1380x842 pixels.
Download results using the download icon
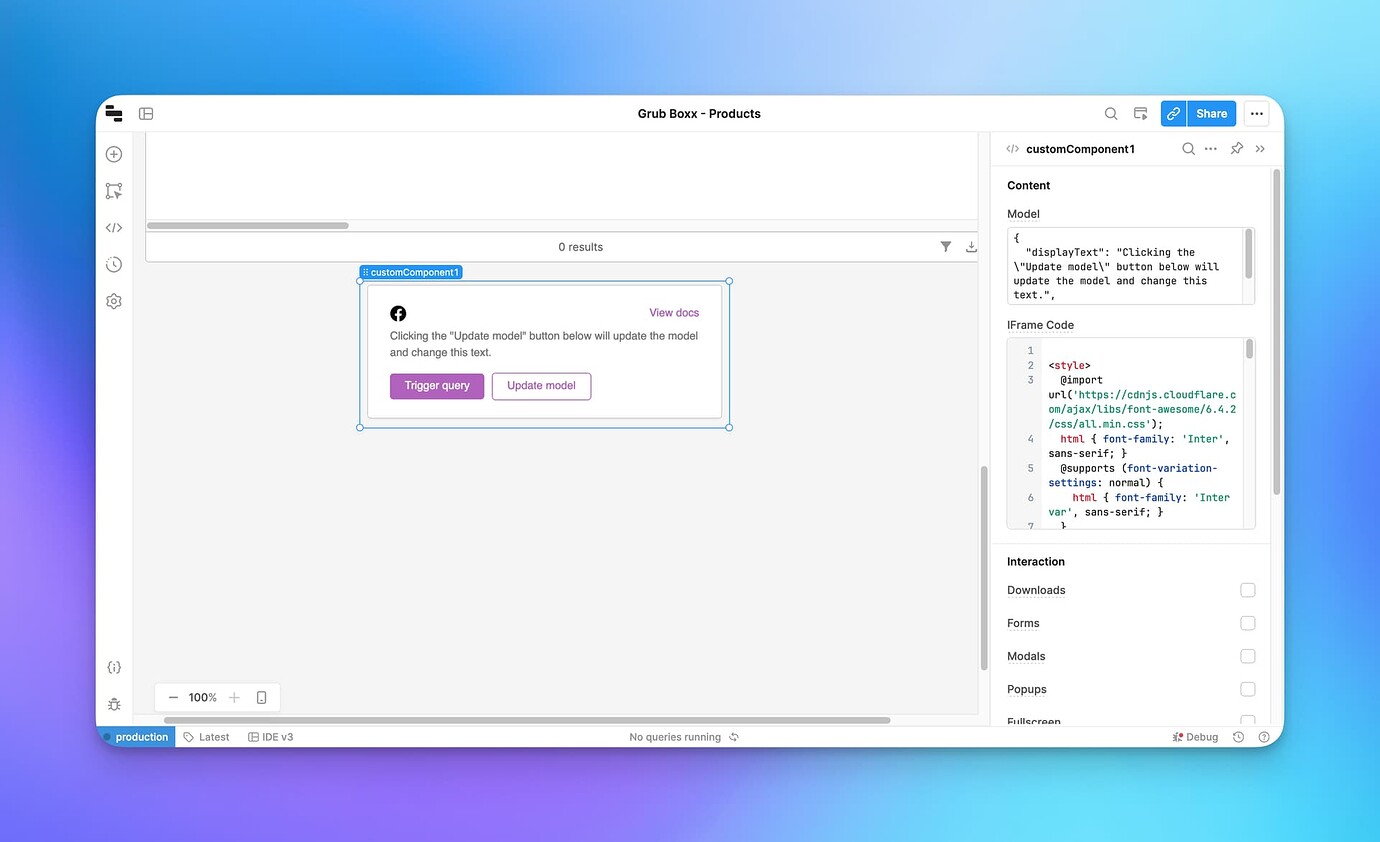point(970,246)
